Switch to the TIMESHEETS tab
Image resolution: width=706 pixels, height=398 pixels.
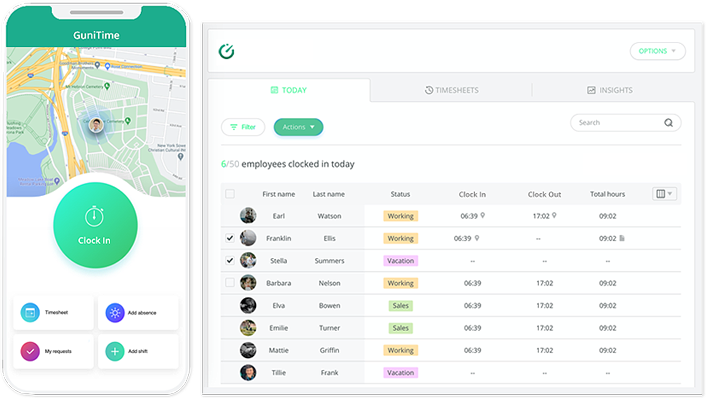(452, 90)
